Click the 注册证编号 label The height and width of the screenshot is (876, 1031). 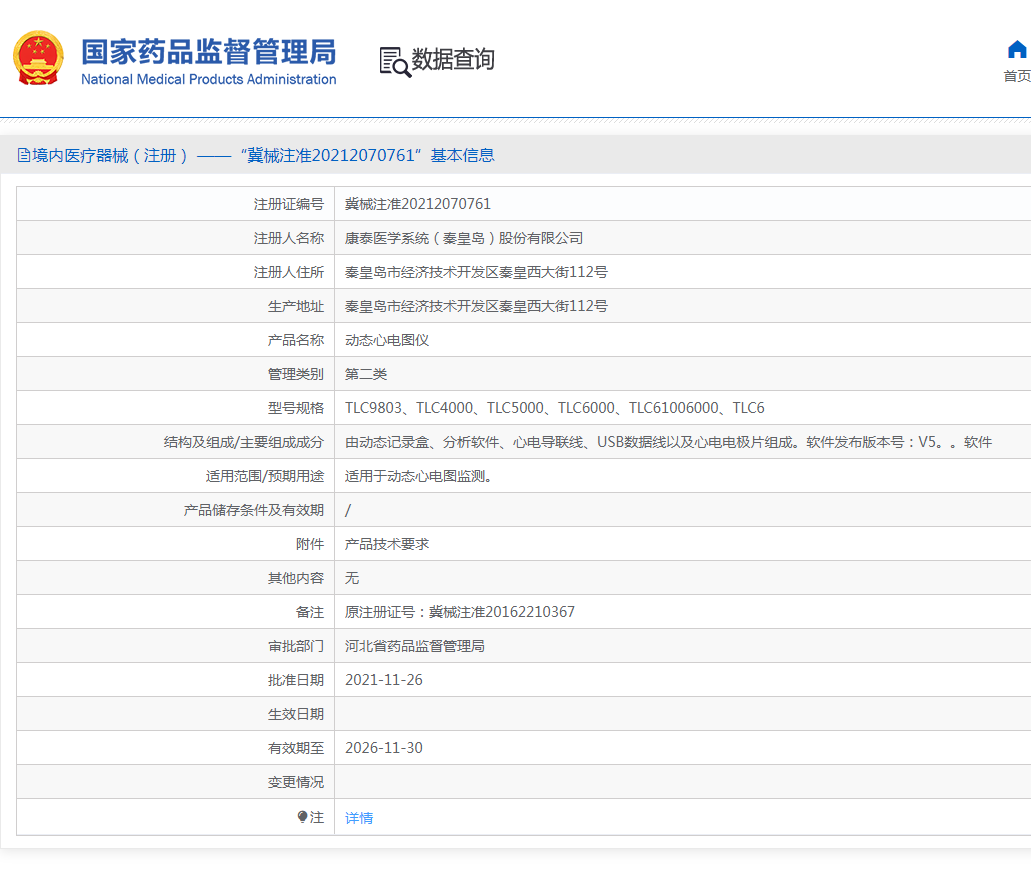(x=289, y=205)
